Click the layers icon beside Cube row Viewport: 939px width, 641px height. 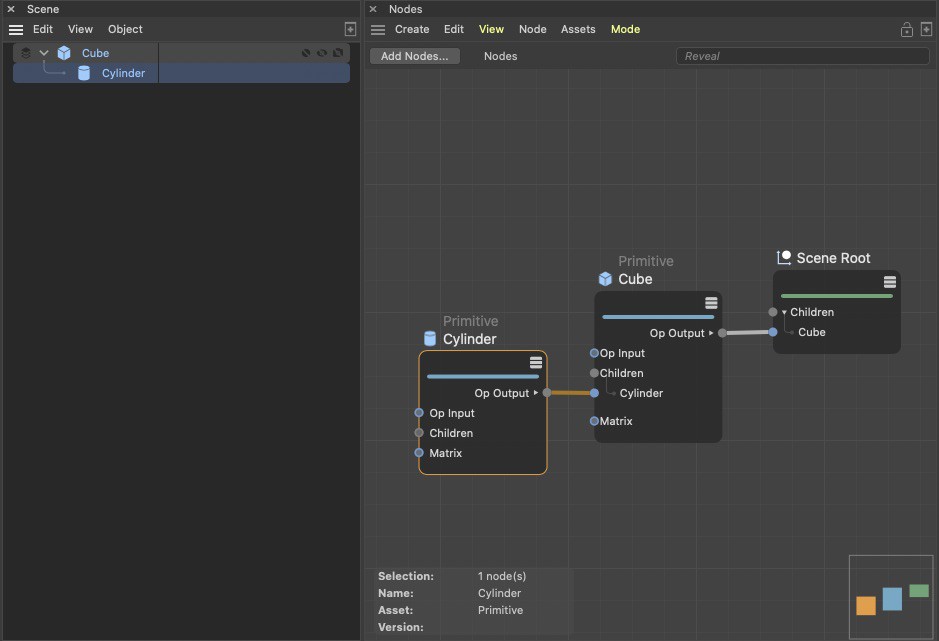(x=26, y=53)
